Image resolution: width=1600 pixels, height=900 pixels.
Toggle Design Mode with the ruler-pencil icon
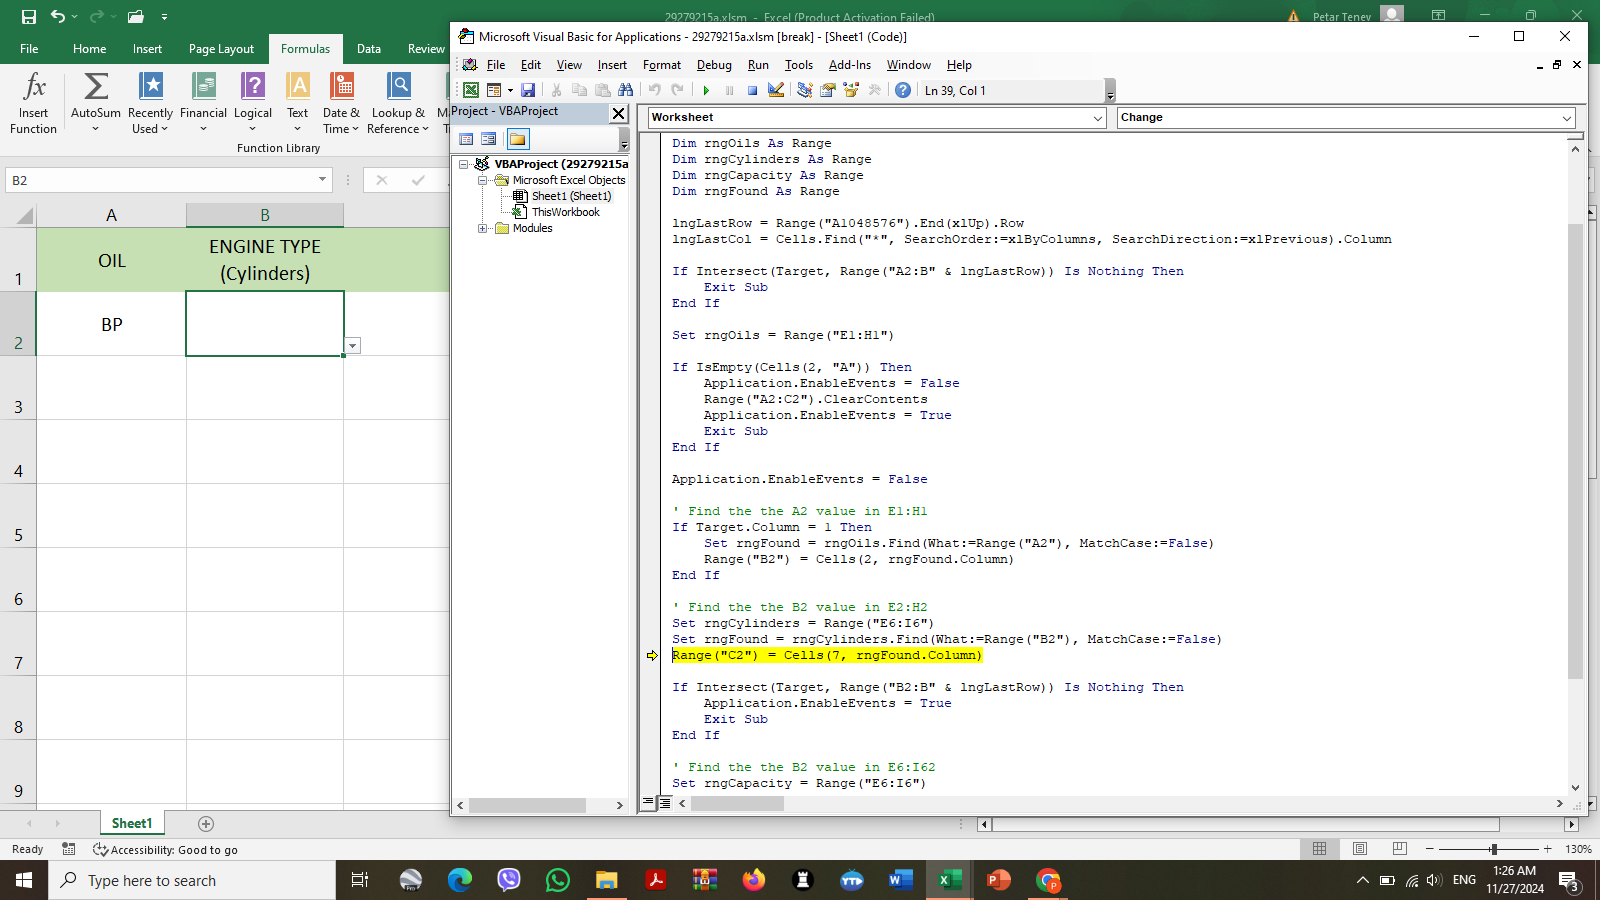click(x=776, y=90)
